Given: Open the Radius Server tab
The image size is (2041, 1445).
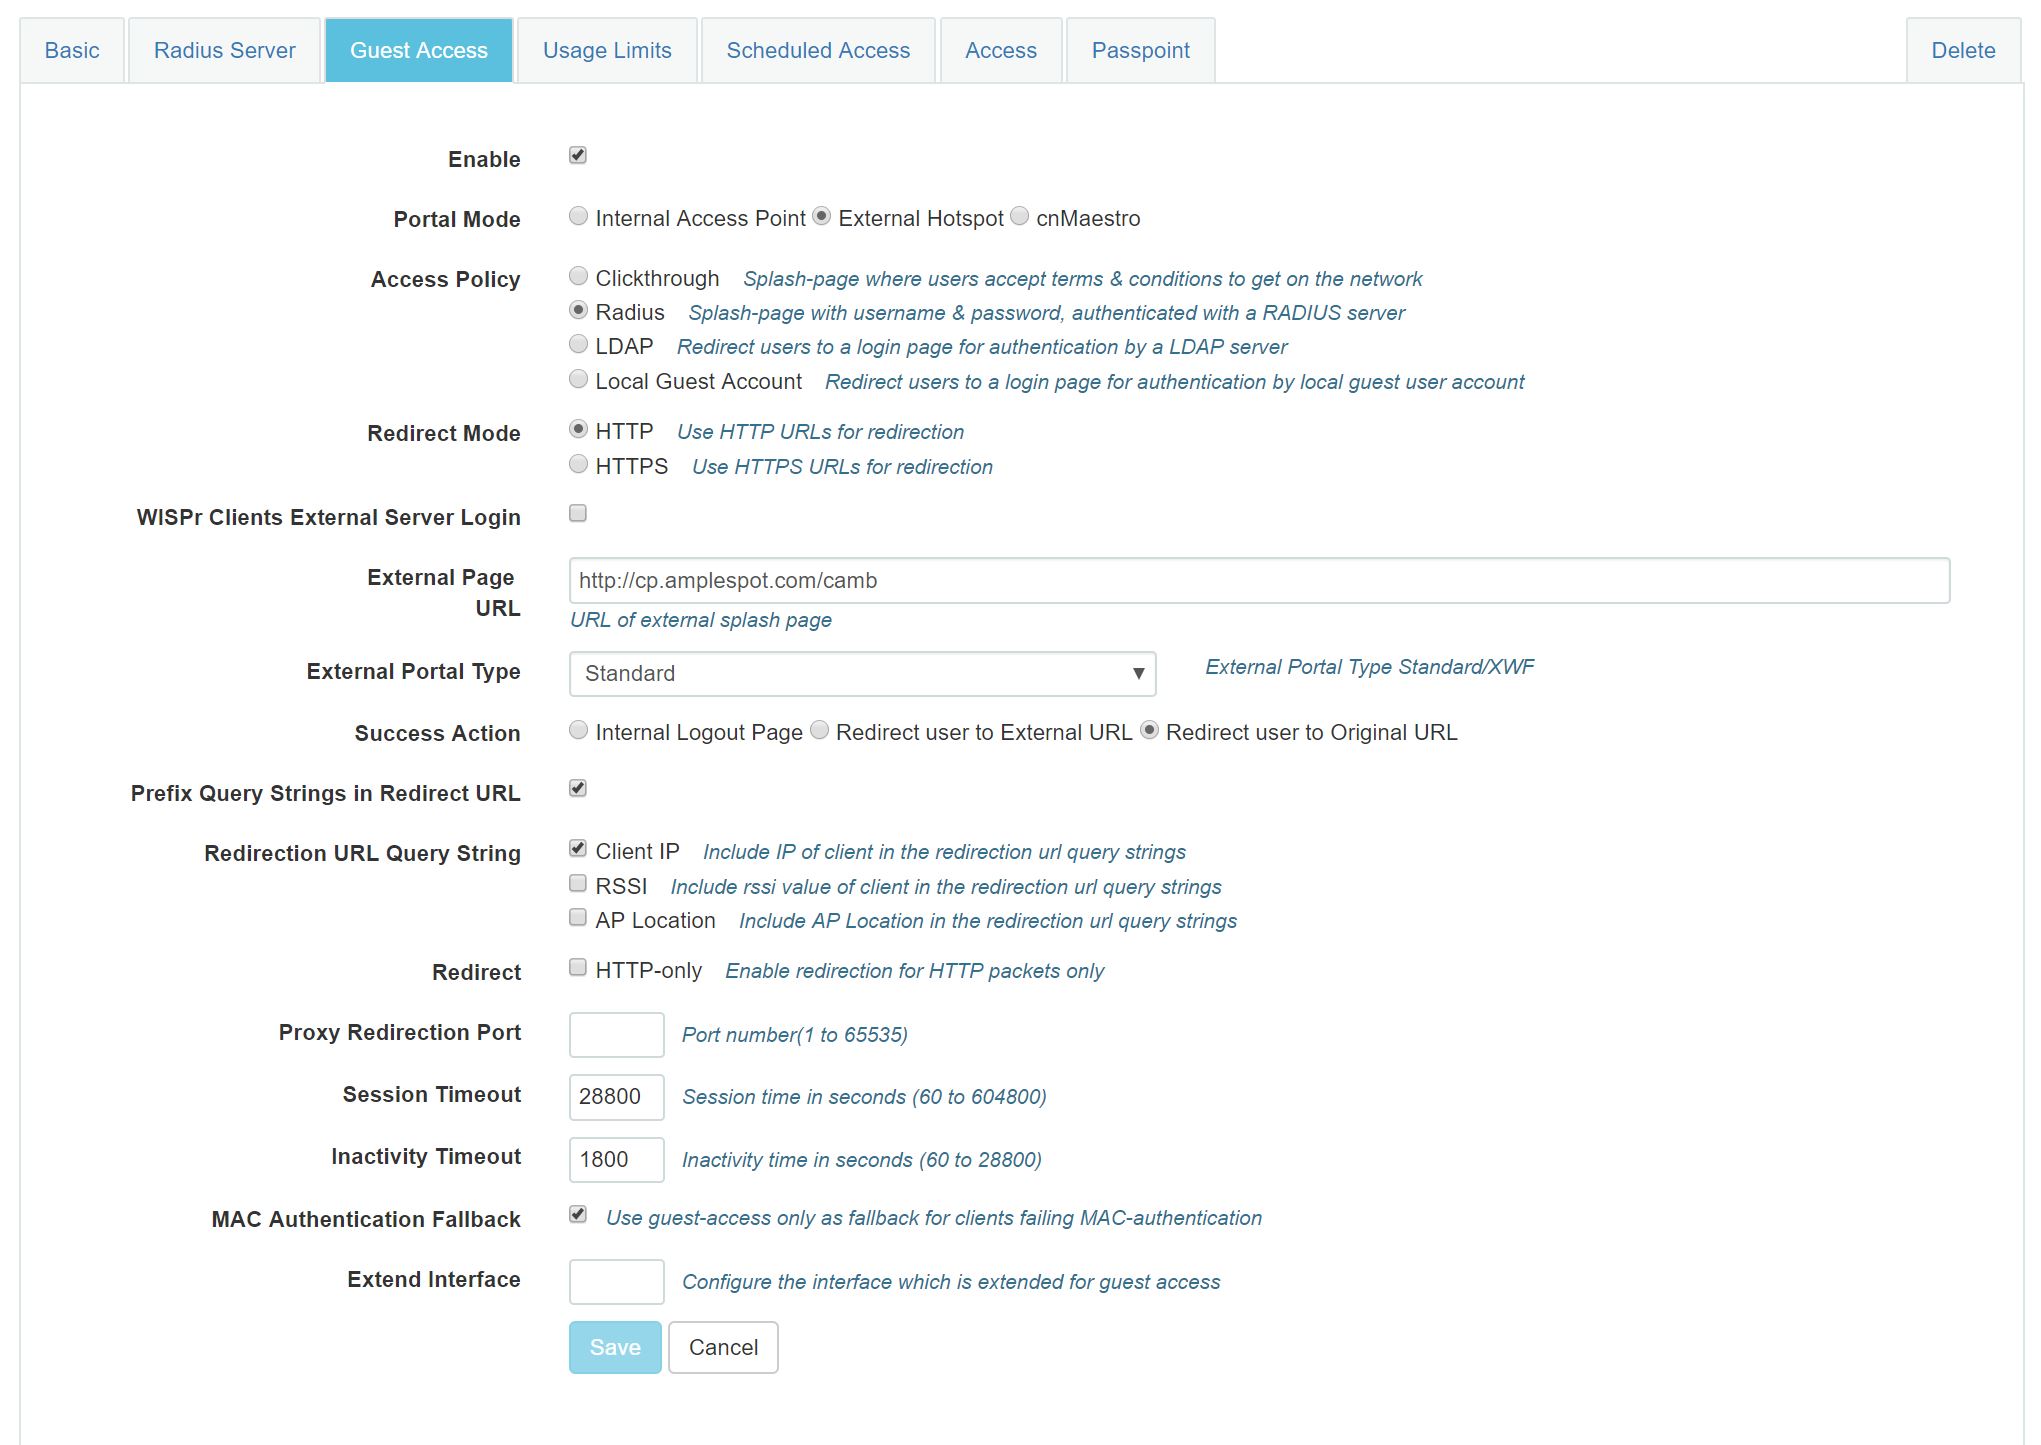Looking at the screenshot, I should click(224, 51).
